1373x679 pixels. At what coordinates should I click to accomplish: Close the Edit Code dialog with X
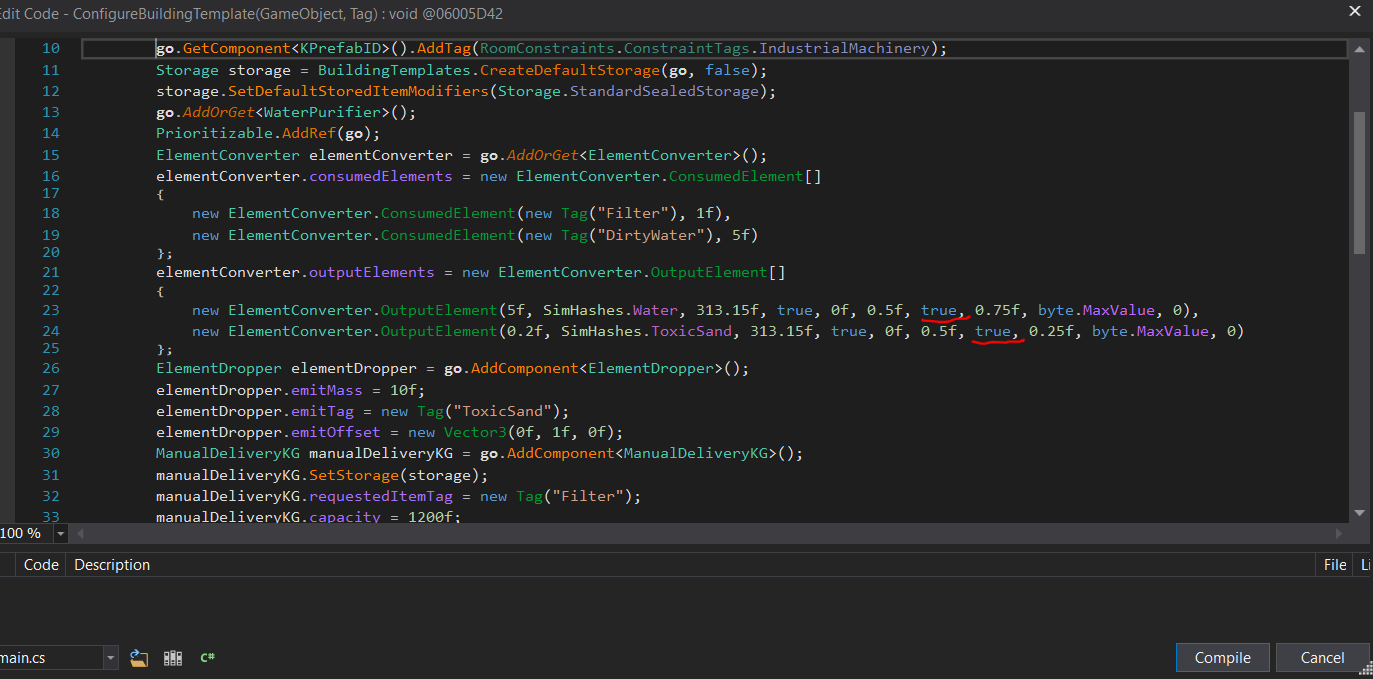tap(1354, 13)
